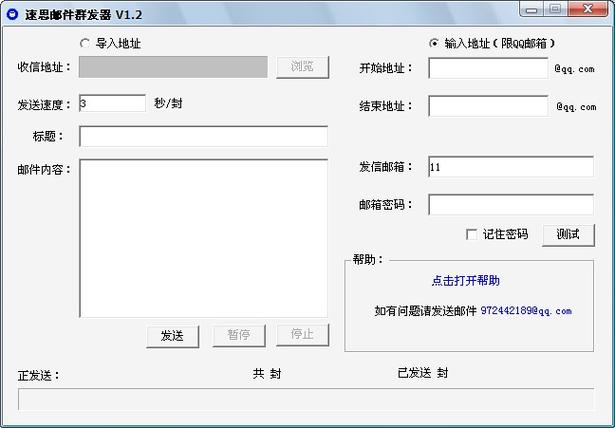Click the 测试 test button
615x428 pixels.
click(x=568, y=235)
